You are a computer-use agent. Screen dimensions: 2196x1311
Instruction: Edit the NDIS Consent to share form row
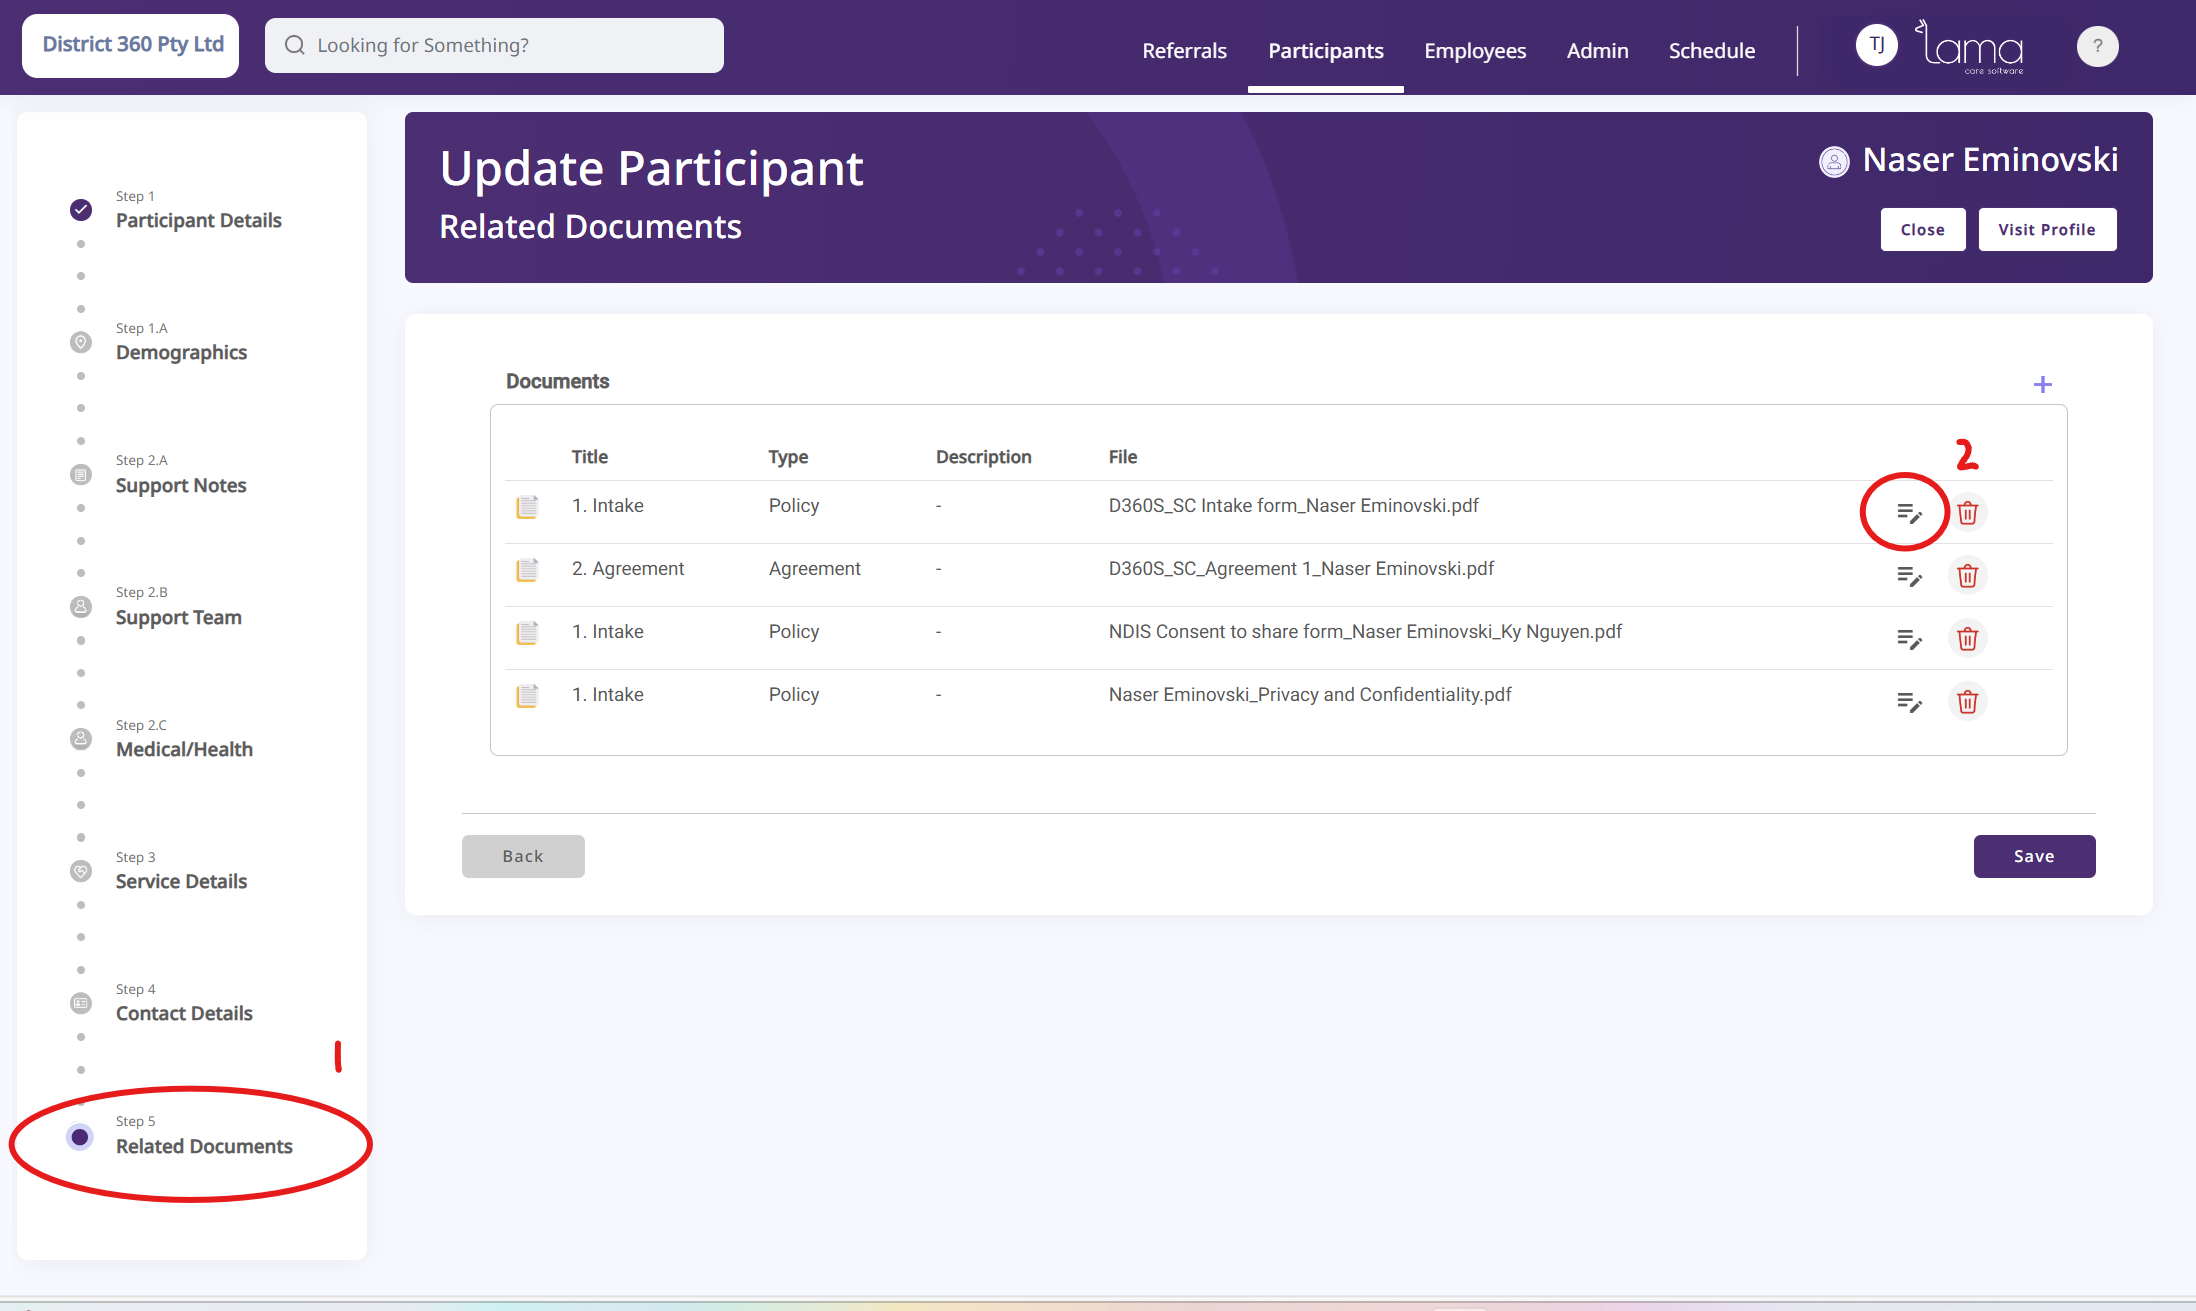[1909, 639]
